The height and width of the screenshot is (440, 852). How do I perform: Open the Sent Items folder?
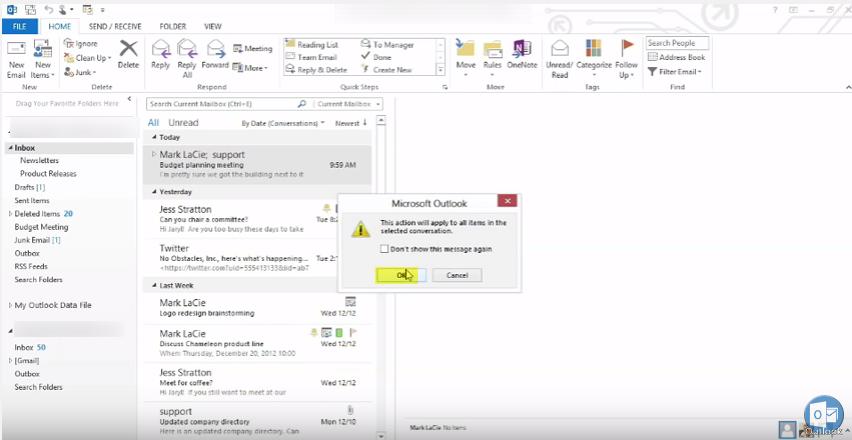(x=32, y=200)
